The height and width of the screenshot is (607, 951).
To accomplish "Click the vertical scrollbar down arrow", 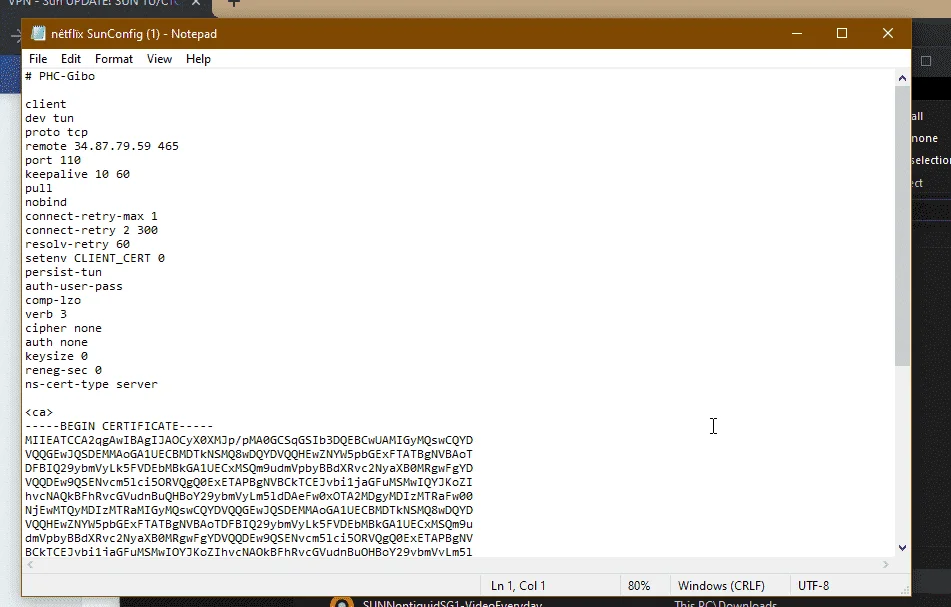I will click(x=902, y=548).
